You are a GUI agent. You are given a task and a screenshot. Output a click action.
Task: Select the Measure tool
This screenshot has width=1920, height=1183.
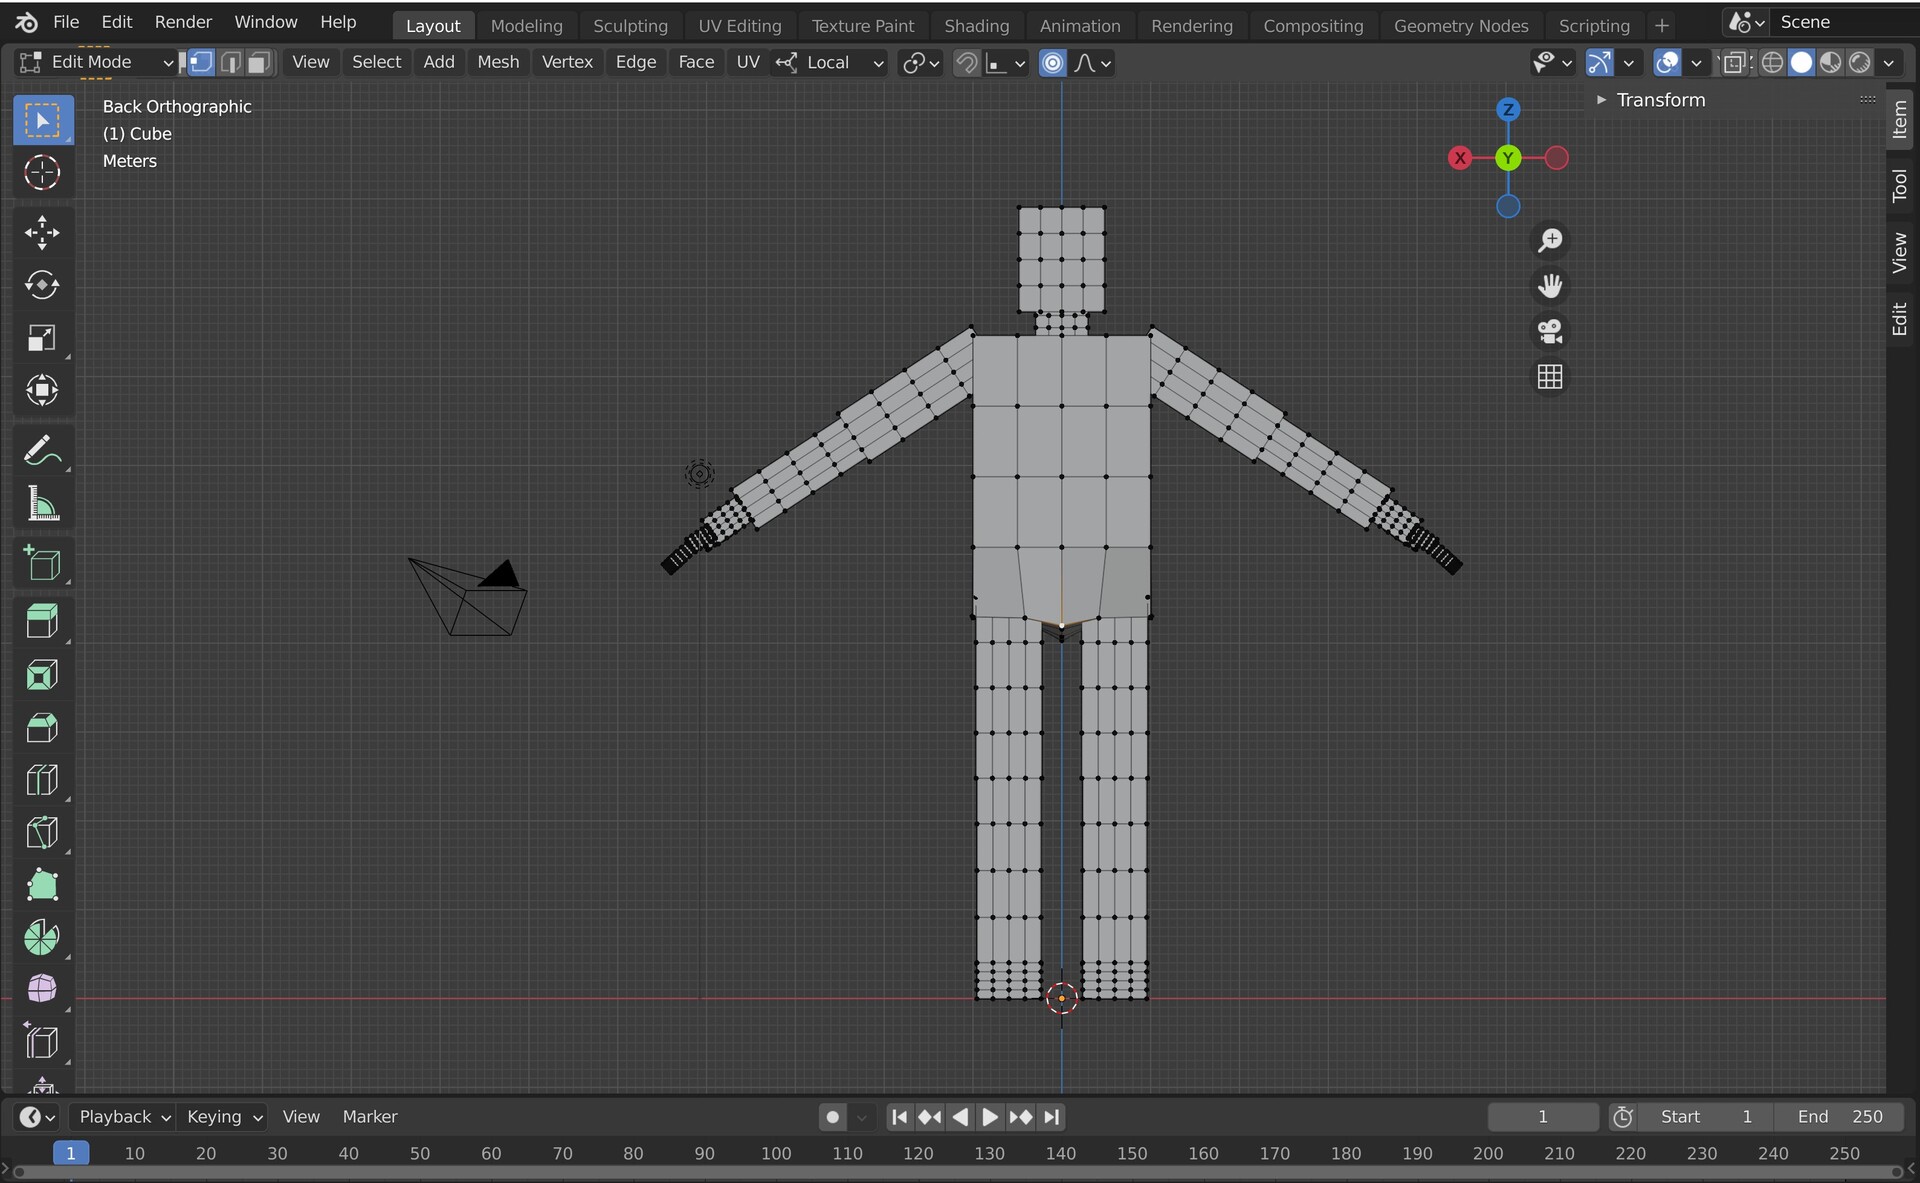point(42,504)
